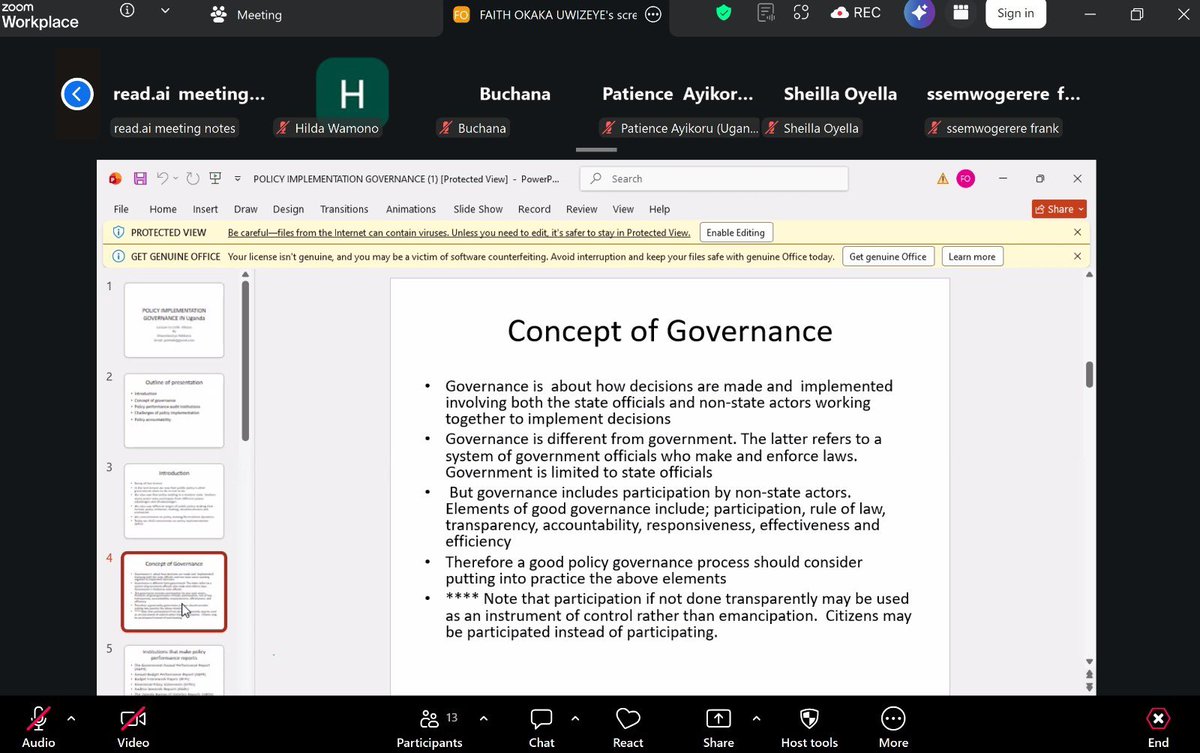Click Patience Ayikoru's participant name label
The width and height of the screenshot is (1200, 753).
click(x=679, y=128)
